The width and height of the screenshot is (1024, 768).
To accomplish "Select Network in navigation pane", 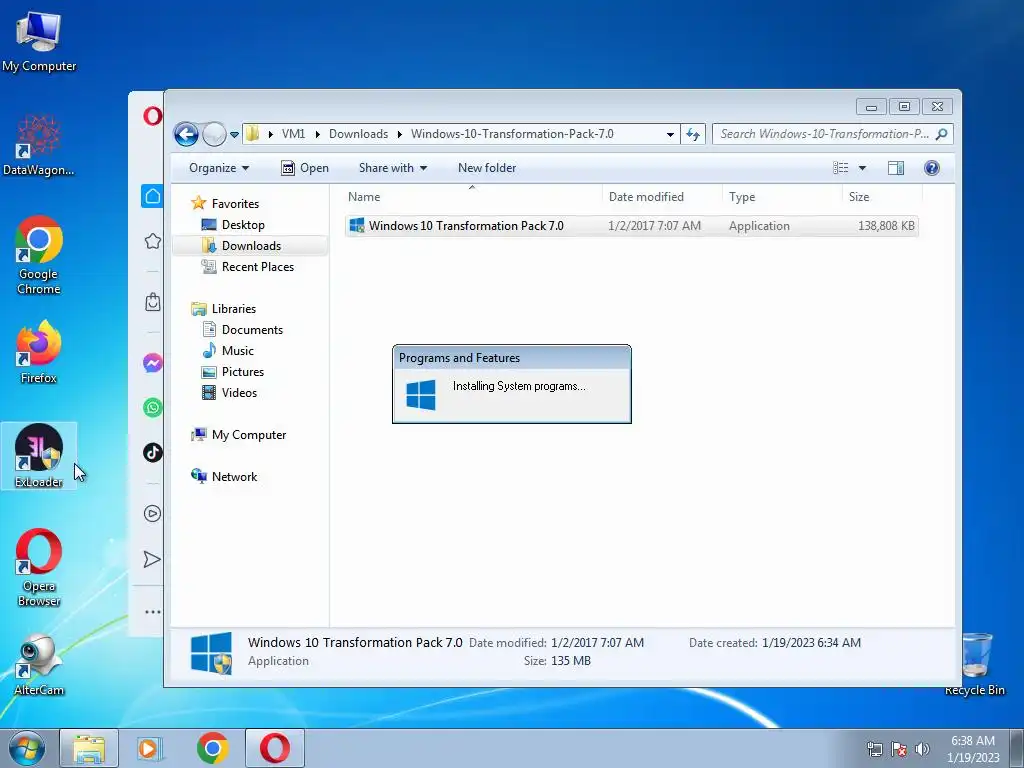I will (224, 477).
